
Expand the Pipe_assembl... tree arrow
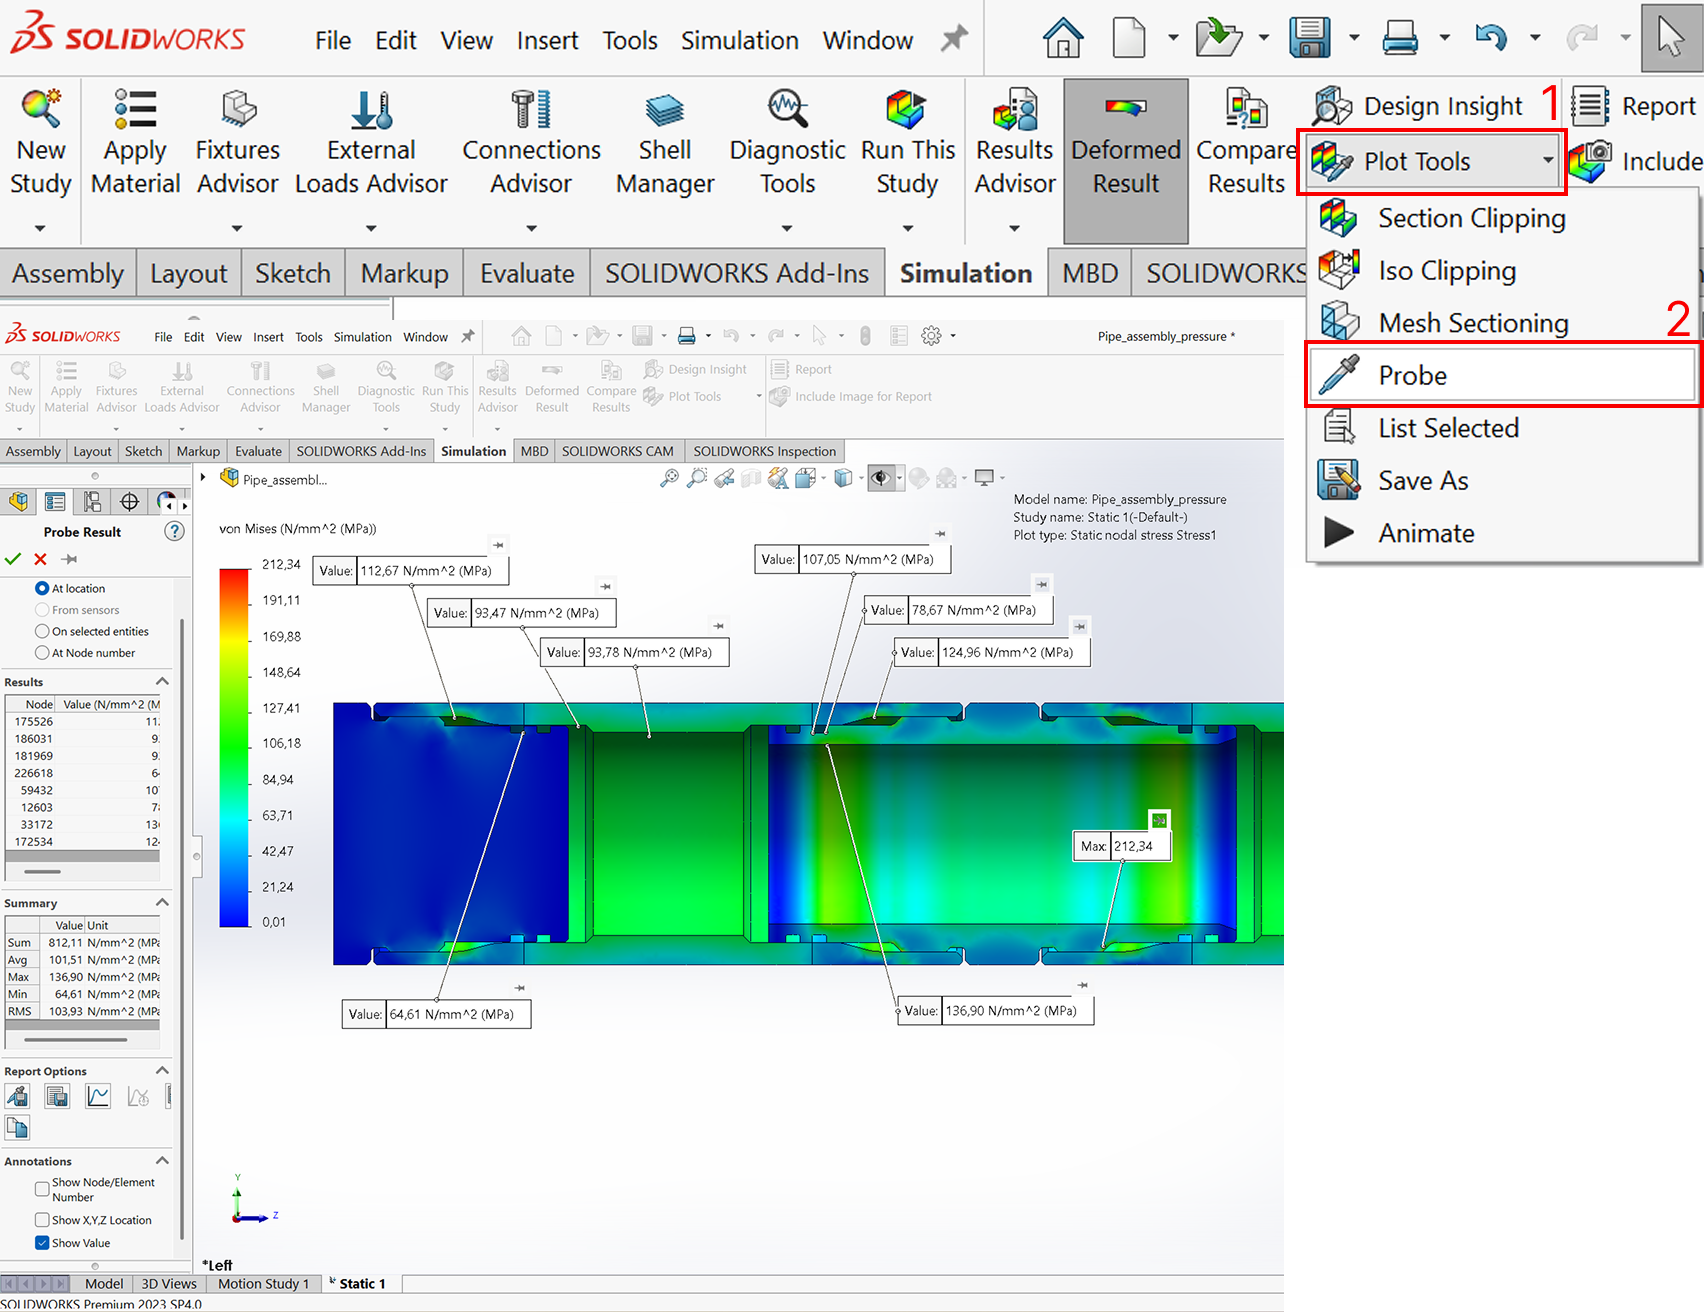coord(203,478)
